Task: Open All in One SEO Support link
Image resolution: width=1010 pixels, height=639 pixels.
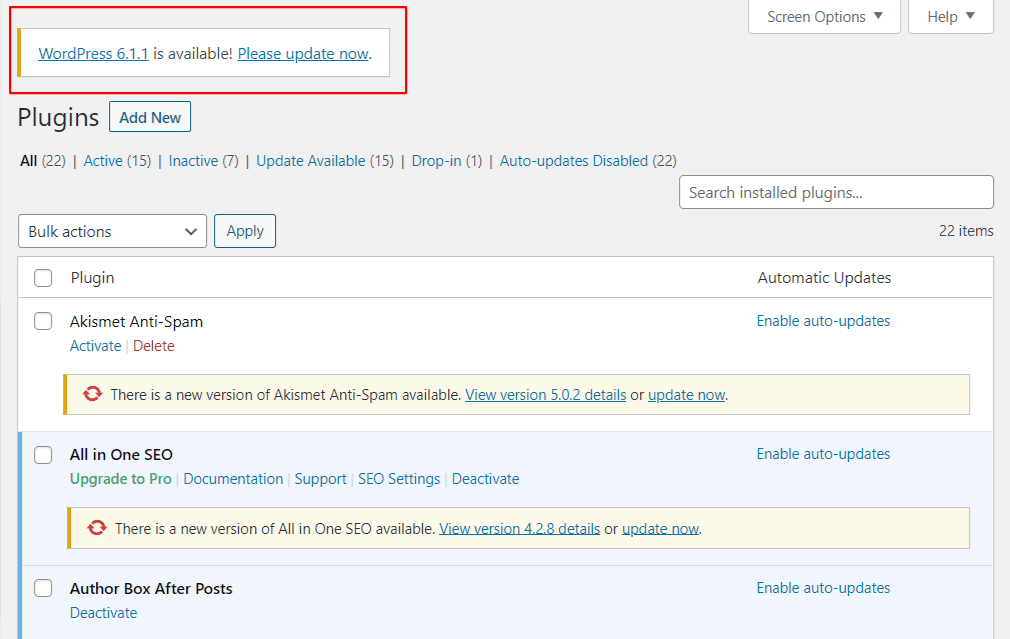Action: tap(320, 479)
